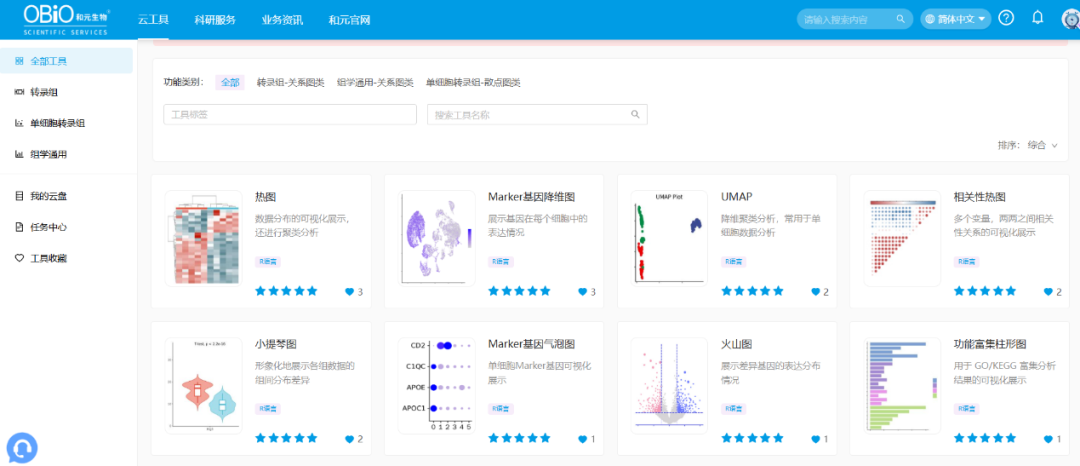Like the 相关性热图 heart icon
The height and width of the screenshot is (466, 1080).
click(1048, 292)
